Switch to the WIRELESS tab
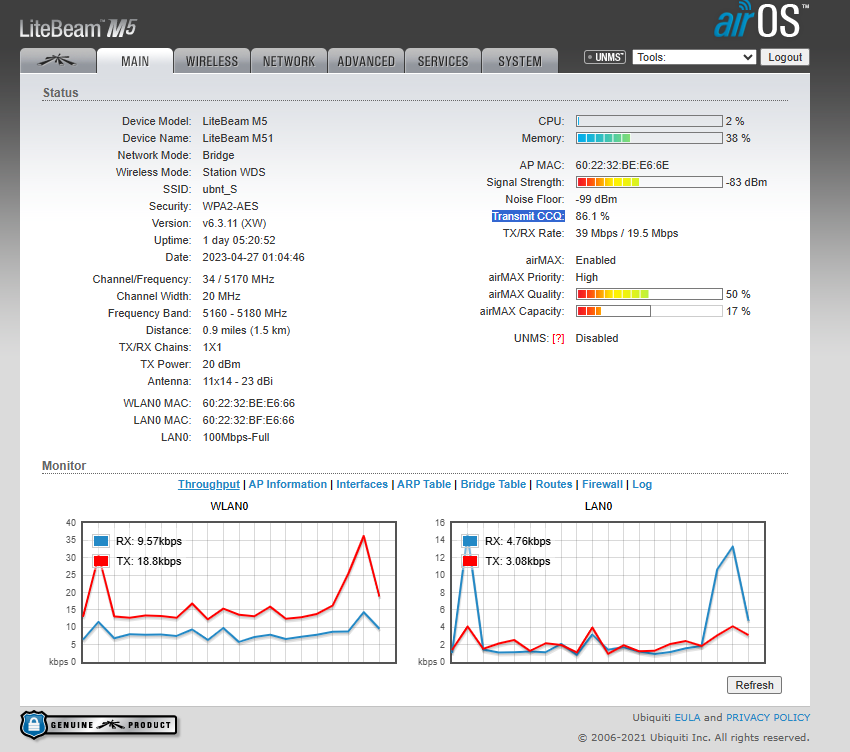 pyautogui.click(x=212, y=61)
